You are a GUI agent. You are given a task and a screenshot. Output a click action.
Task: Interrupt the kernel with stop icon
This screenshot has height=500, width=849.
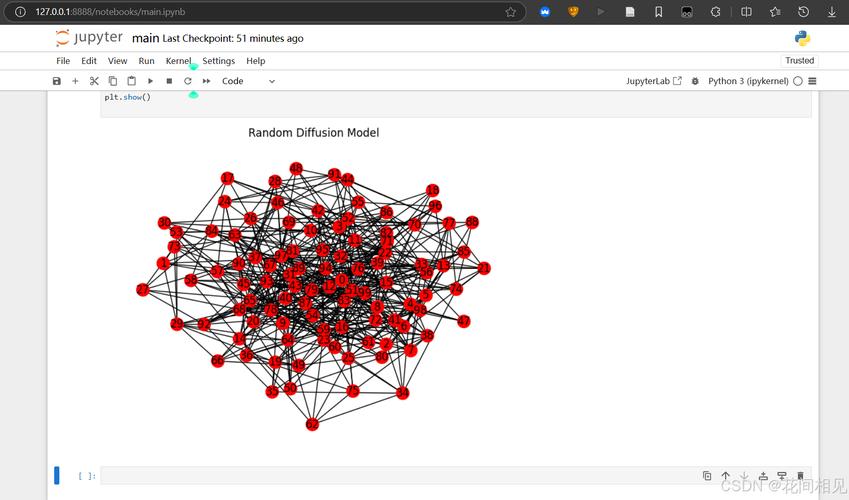tap(169, 81)
